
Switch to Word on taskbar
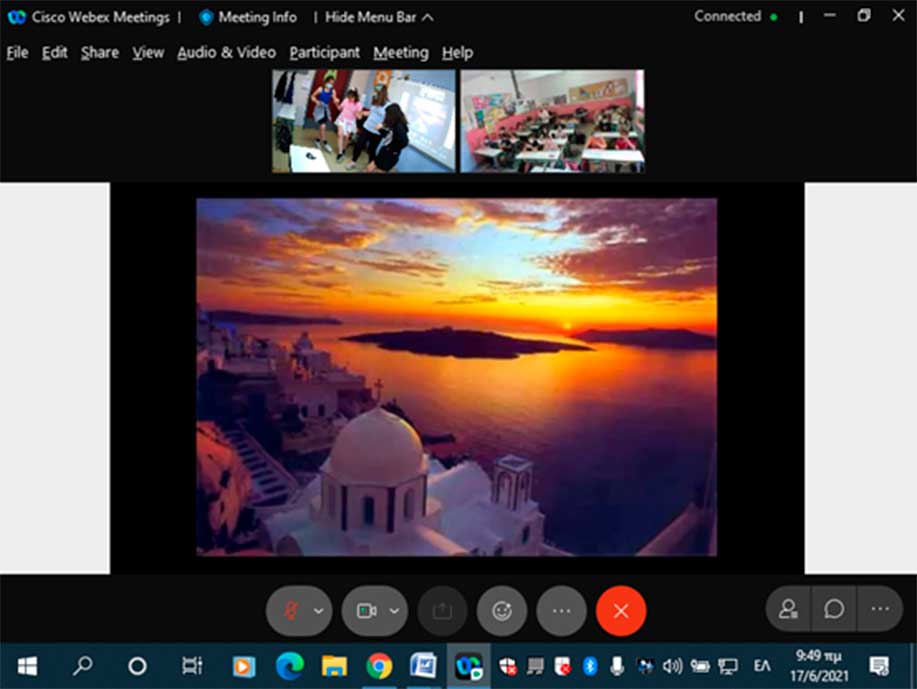pyautogui.click(x=424, y=666)
